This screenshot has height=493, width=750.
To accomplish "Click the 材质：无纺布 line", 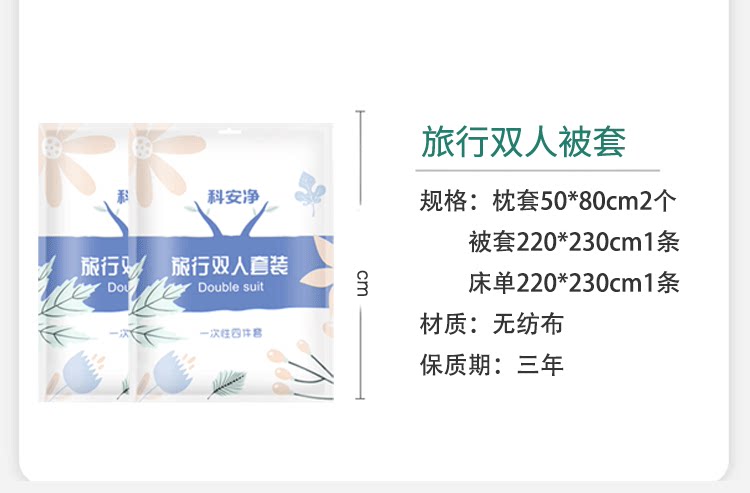I will point(491,324).
